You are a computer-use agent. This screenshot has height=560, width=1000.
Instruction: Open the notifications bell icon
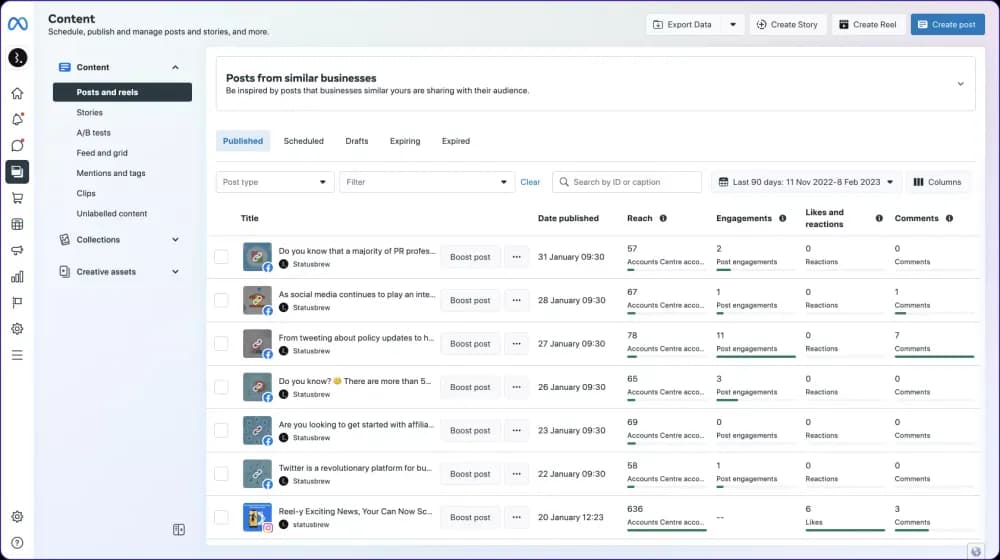[x=17, y=120]
